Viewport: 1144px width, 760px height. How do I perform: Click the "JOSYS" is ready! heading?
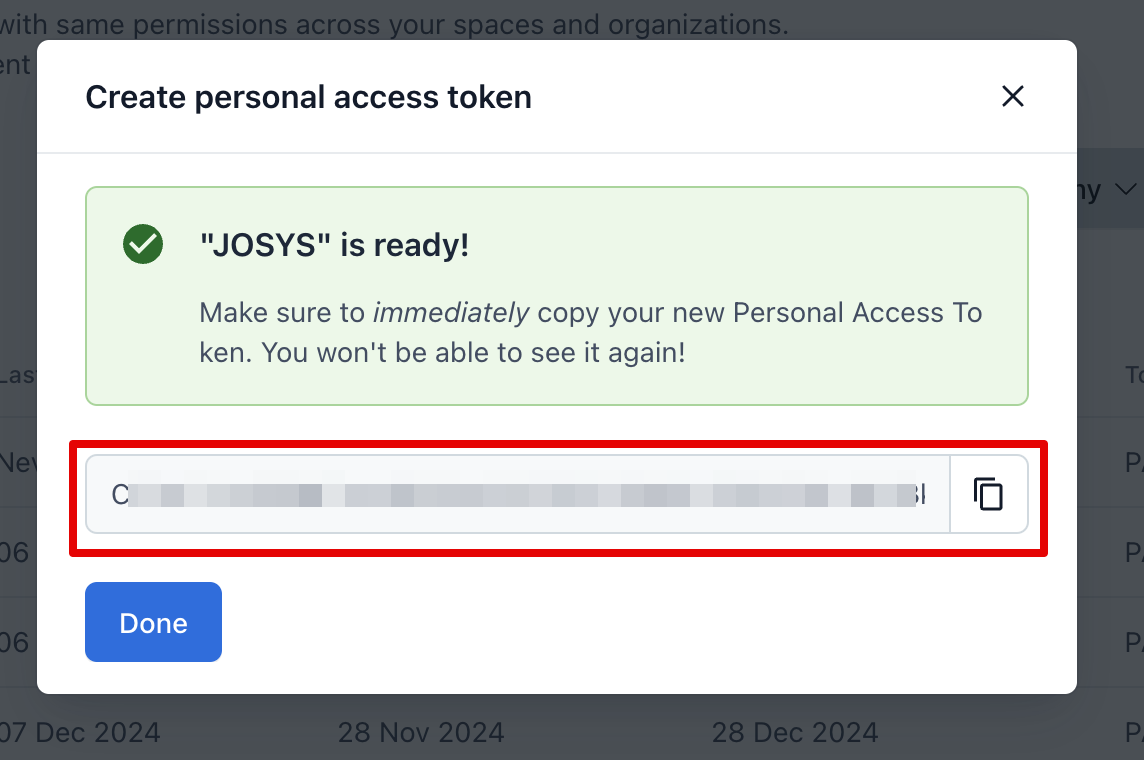tap(334, 245)
